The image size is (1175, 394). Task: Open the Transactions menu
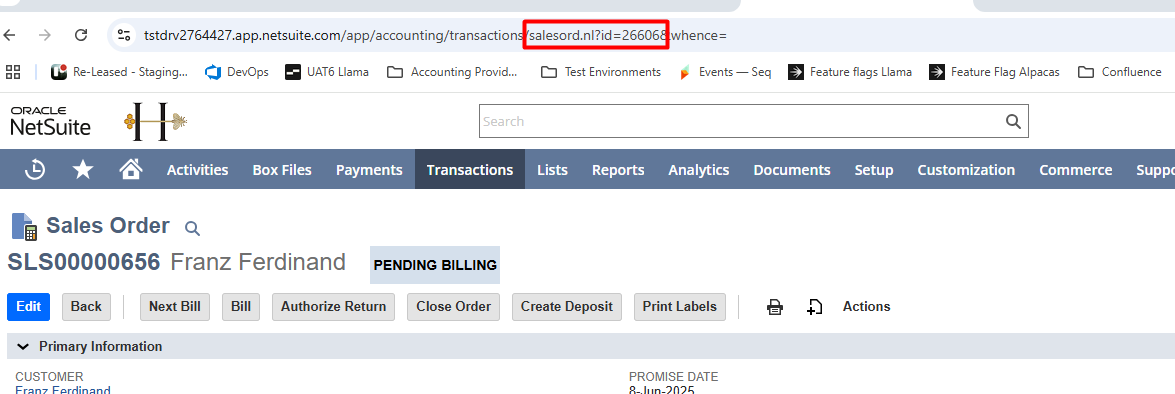pyautogui.click(x=470, y=170)
